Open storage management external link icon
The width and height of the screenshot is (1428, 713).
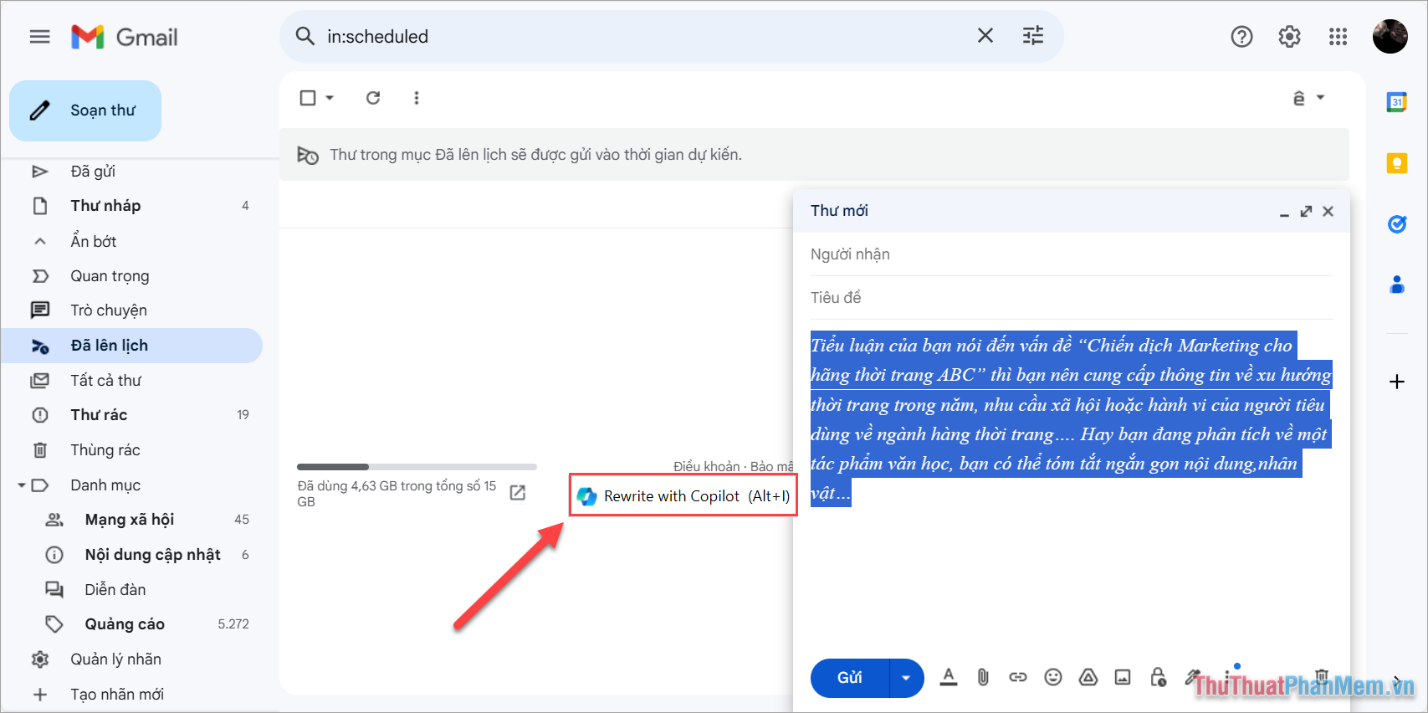[518, 492]
